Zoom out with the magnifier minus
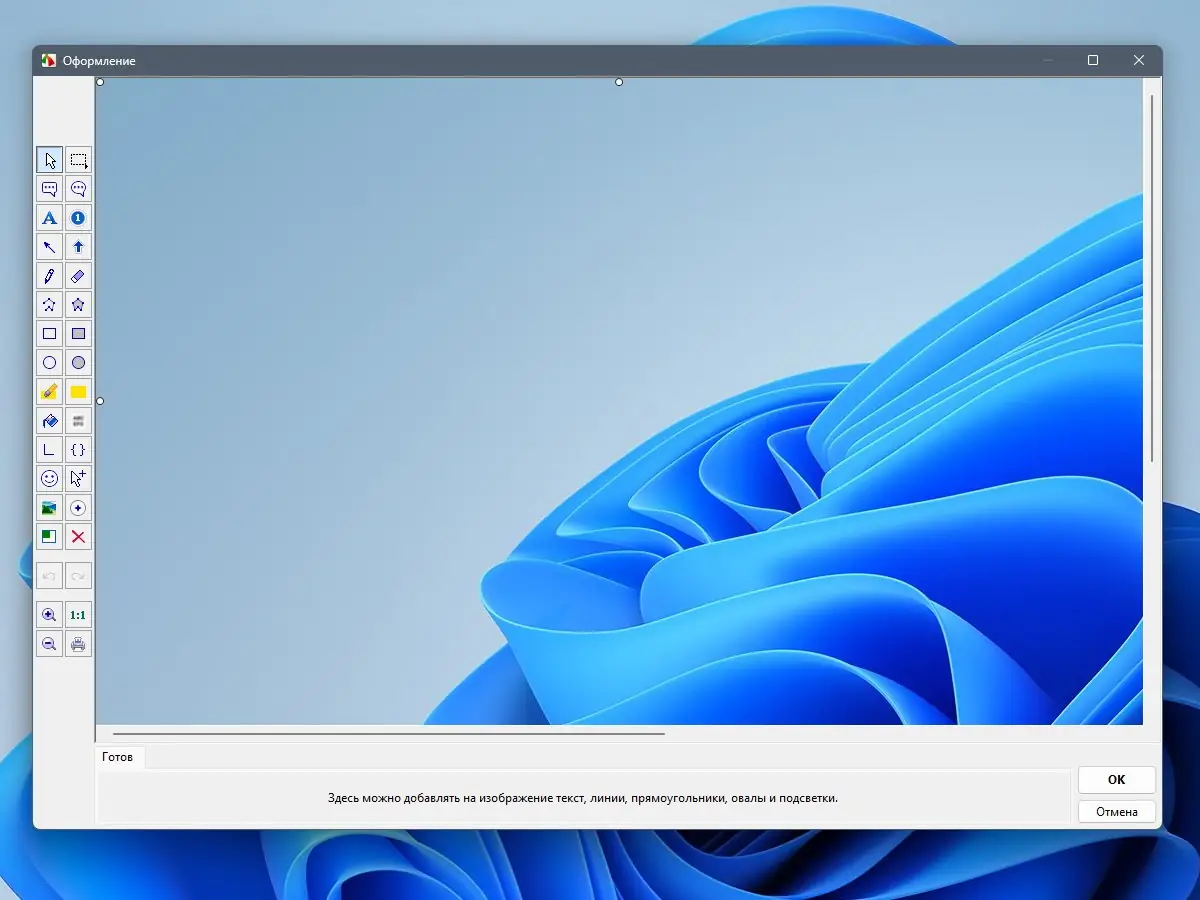 49,644
